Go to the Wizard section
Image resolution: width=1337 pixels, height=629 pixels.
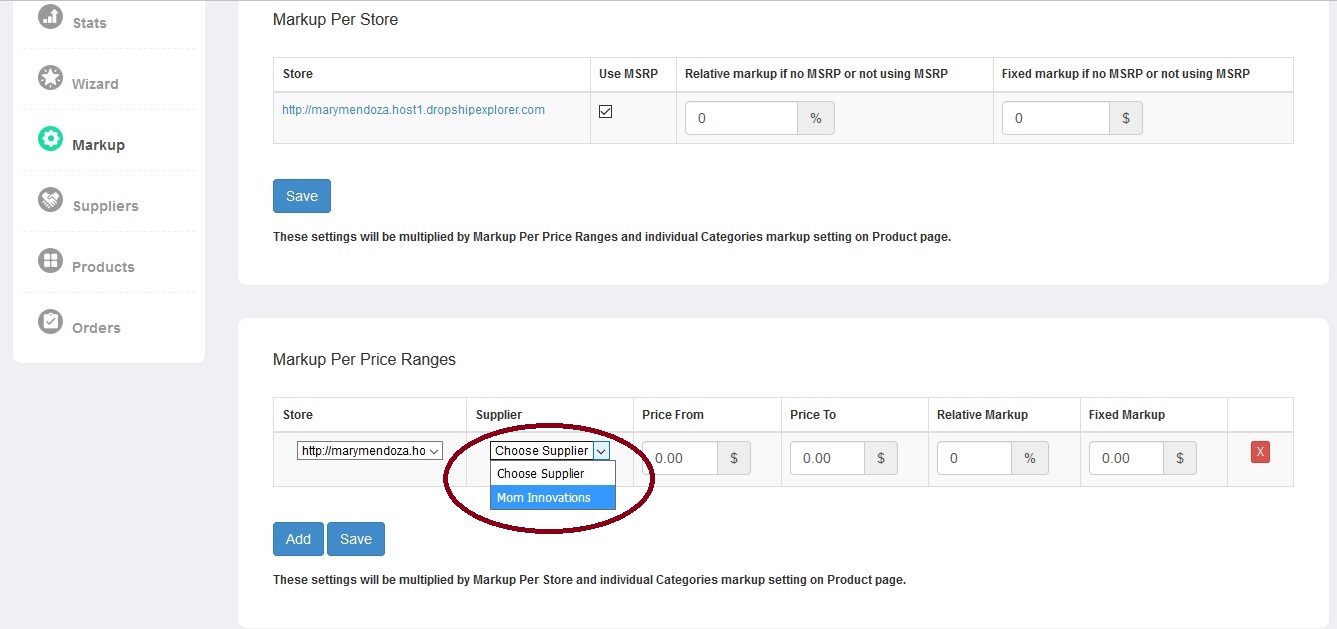point(95,84)
